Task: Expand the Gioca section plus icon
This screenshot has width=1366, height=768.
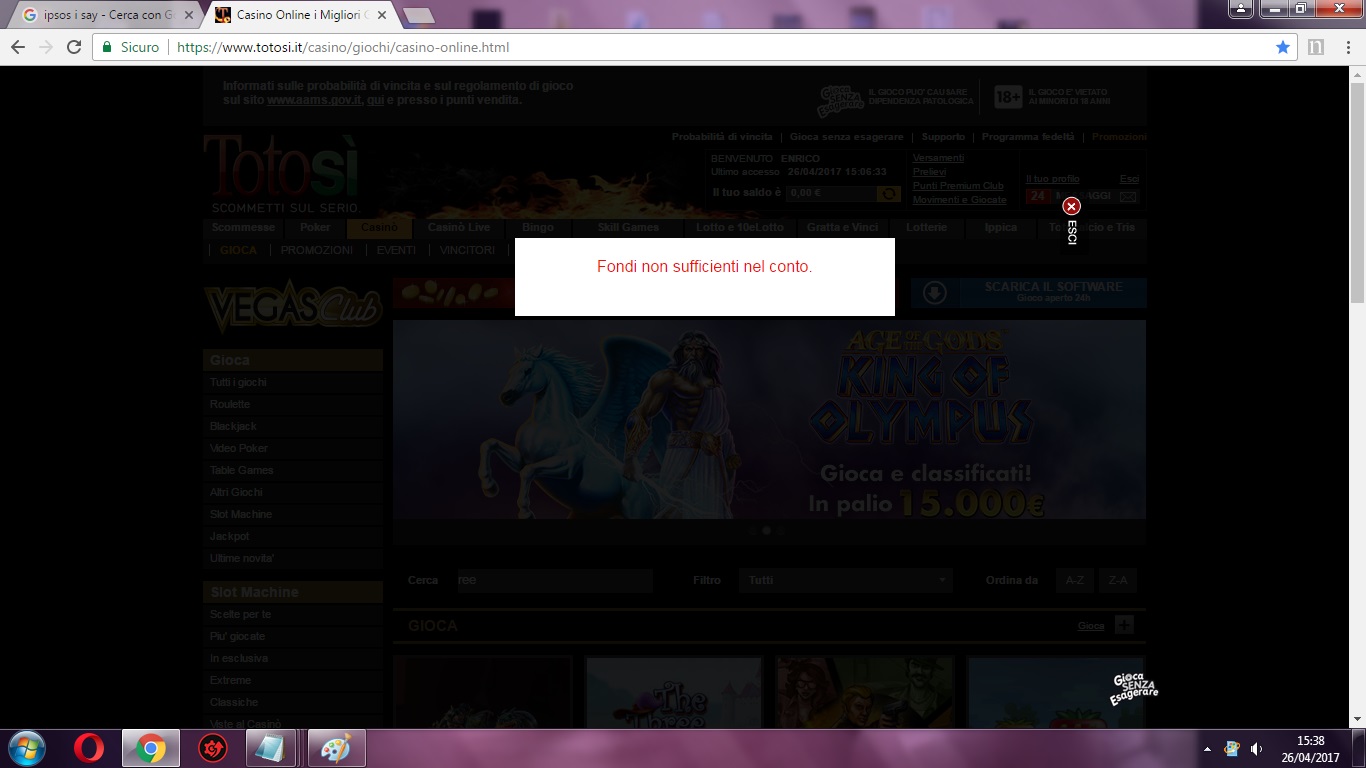Action: coord(1124,625)
